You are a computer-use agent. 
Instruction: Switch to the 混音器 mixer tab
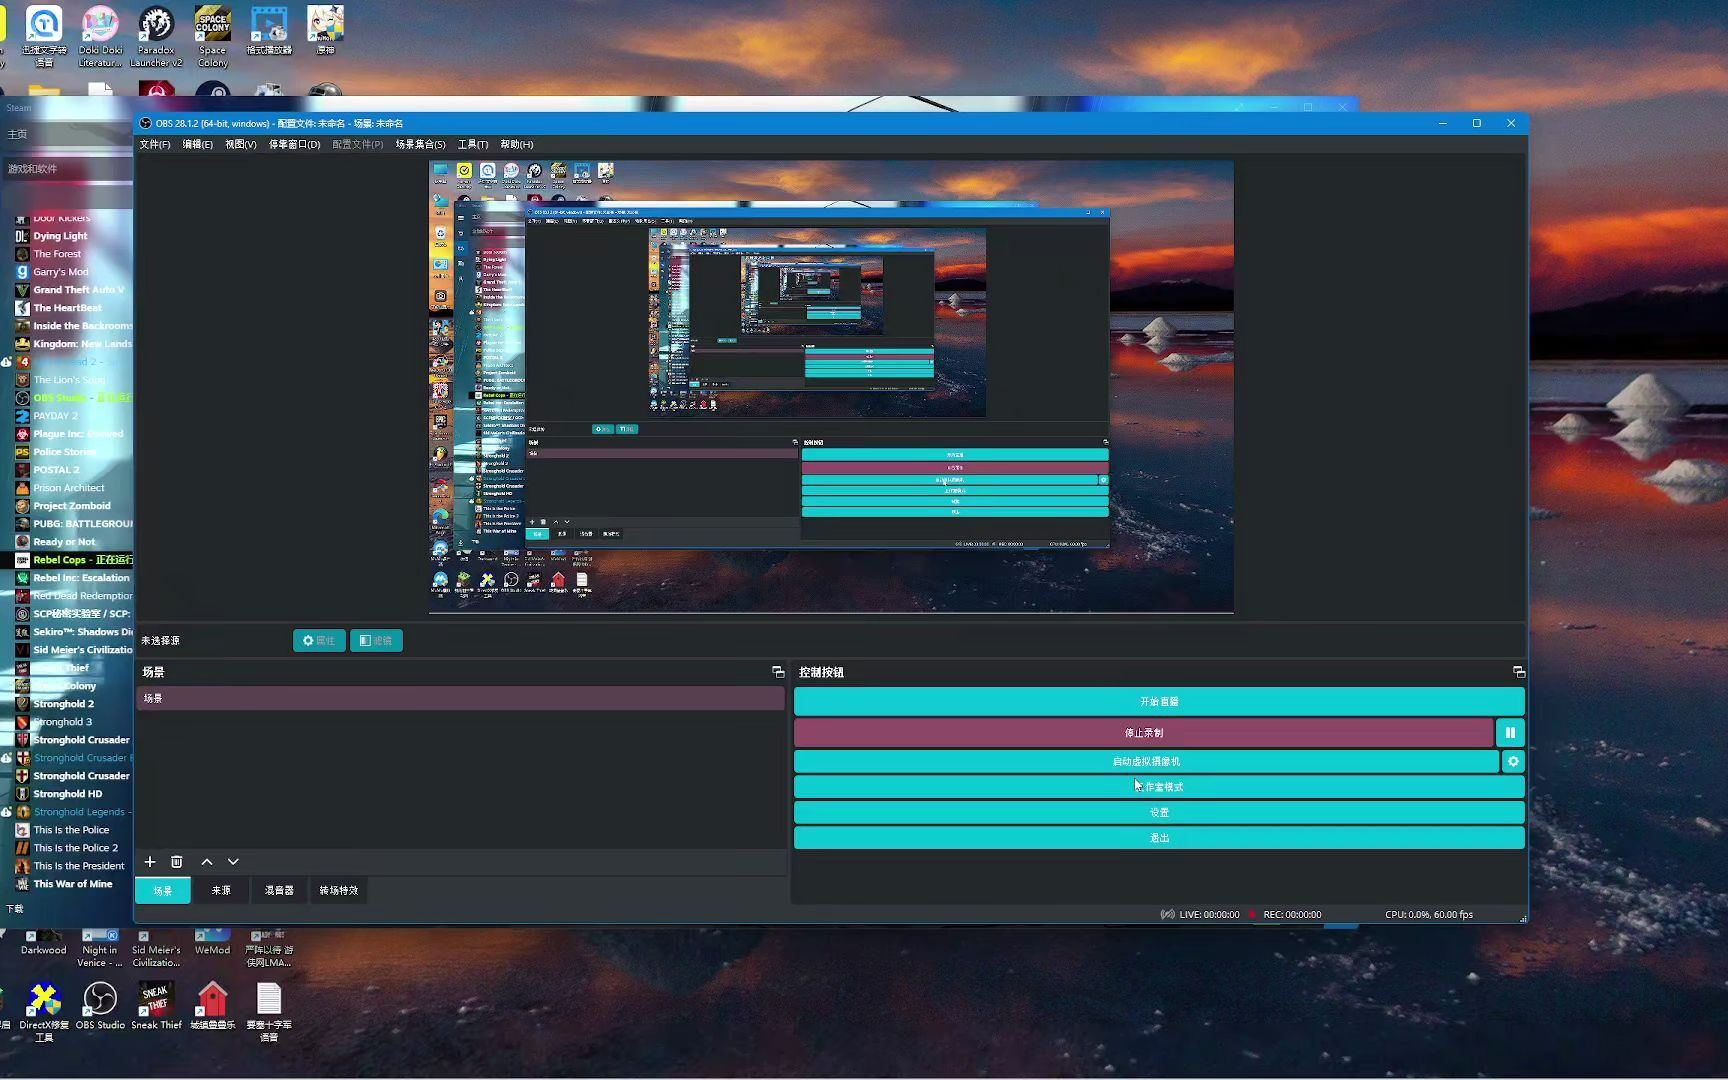click(279, 890)
